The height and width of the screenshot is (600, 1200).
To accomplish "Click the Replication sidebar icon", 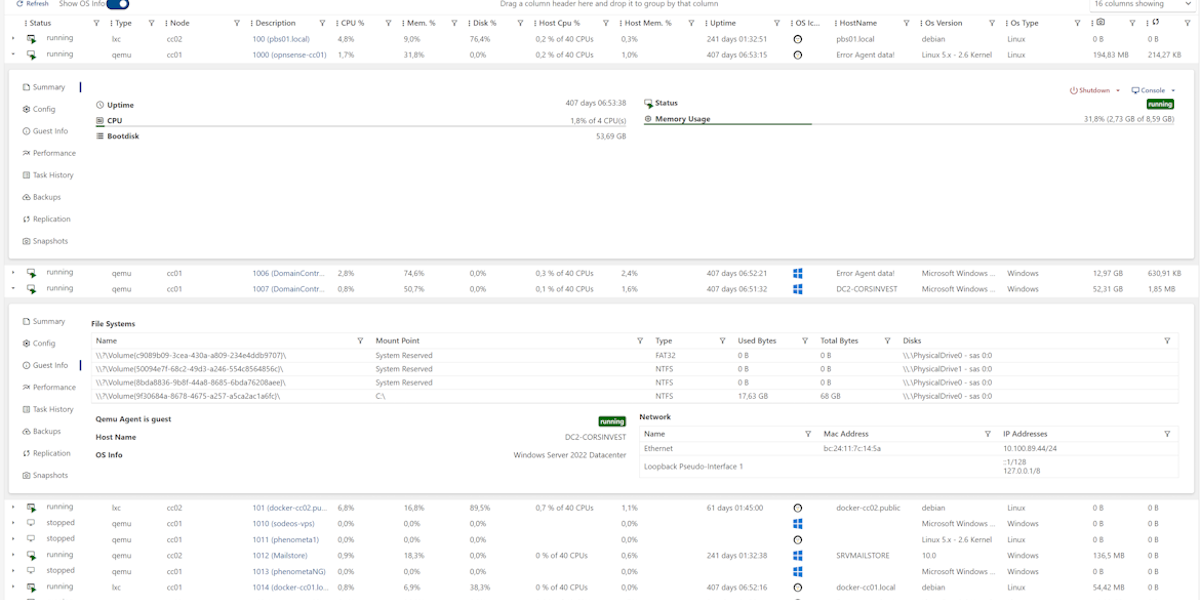I will (24, 218).
